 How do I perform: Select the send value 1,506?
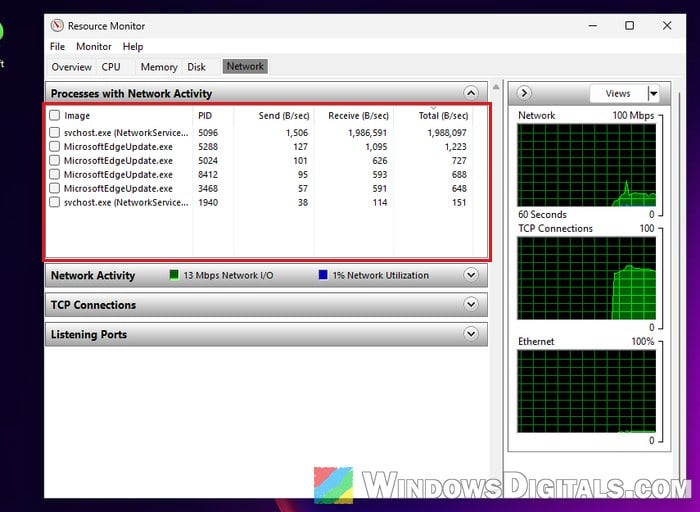click(x=297, y=133)
